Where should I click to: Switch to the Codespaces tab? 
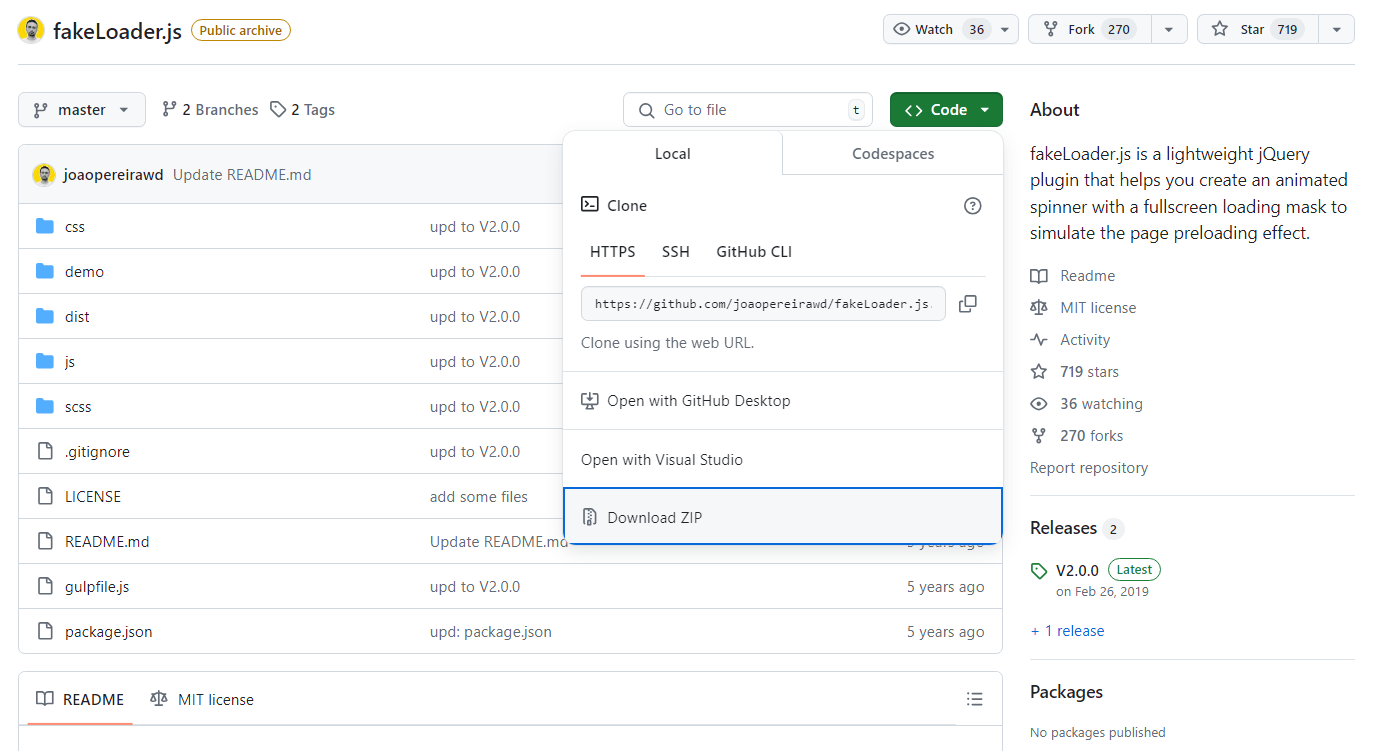pos(893,154)
